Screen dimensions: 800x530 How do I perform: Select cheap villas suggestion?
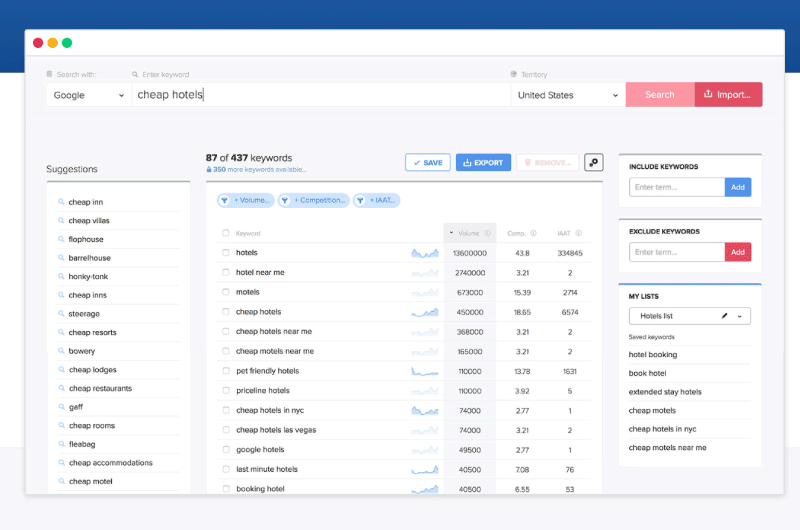[89, 220]
